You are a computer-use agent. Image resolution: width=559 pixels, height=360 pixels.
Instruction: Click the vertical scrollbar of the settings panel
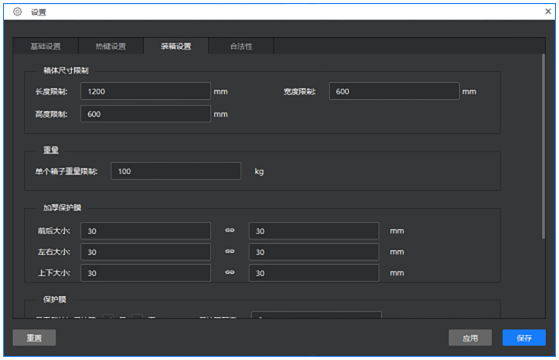coord(543,146)
